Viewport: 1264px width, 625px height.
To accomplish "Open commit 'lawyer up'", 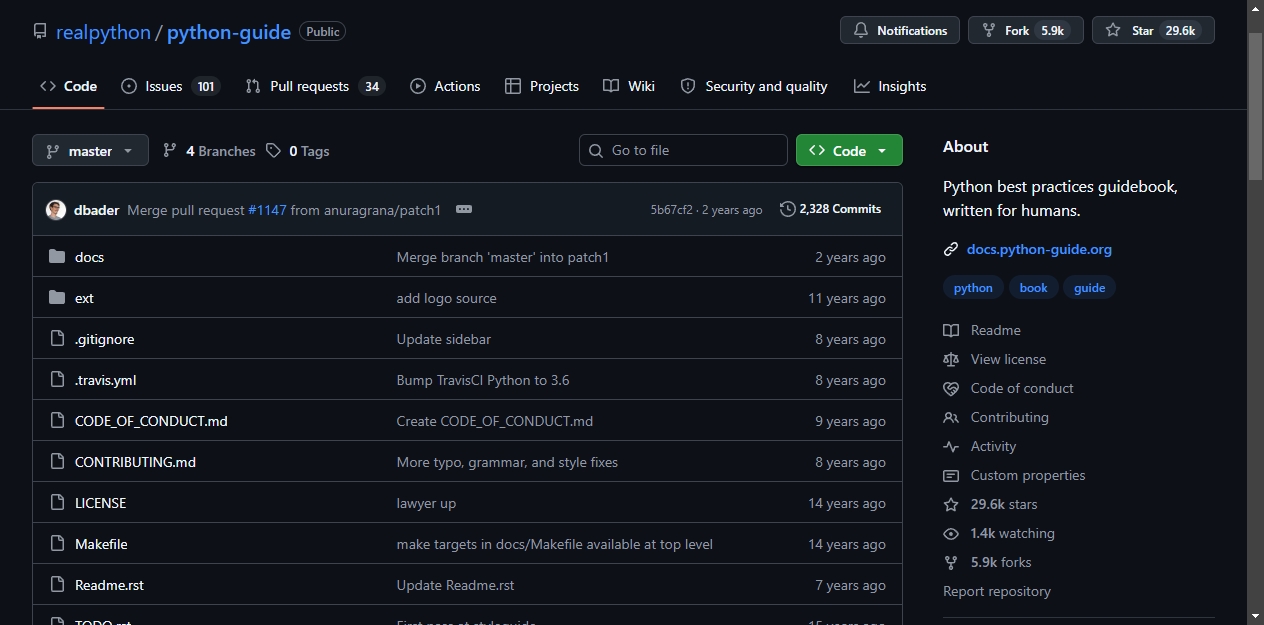I will coord(426,503).
